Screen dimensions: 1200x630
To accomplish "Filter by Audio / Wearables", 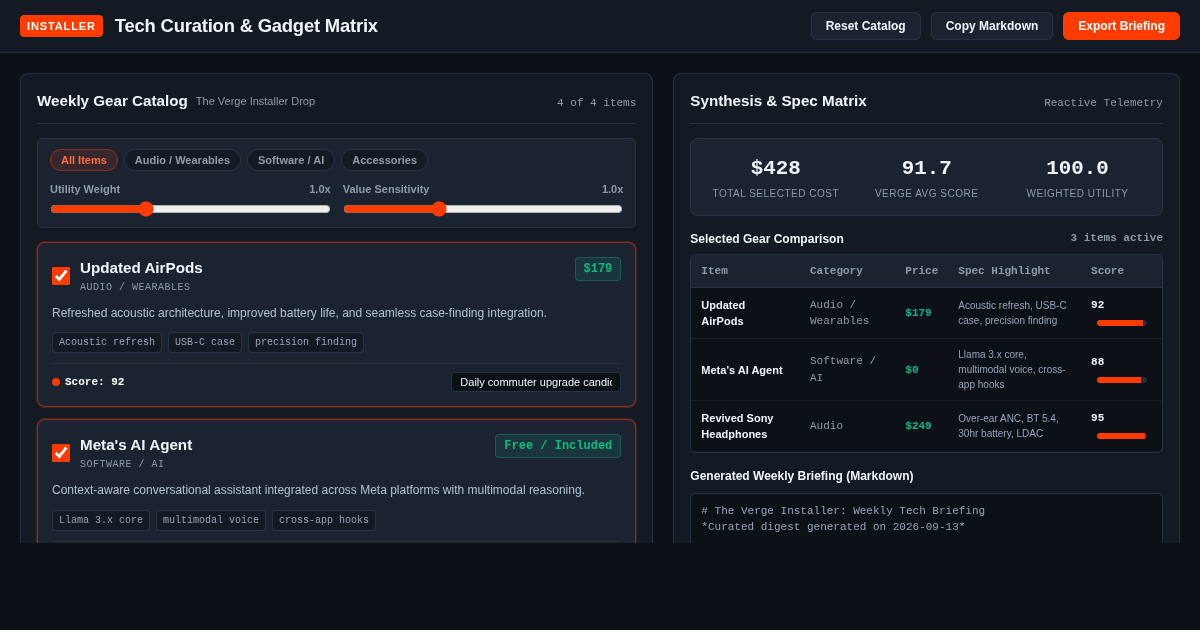I will click(x=182, y=160).
